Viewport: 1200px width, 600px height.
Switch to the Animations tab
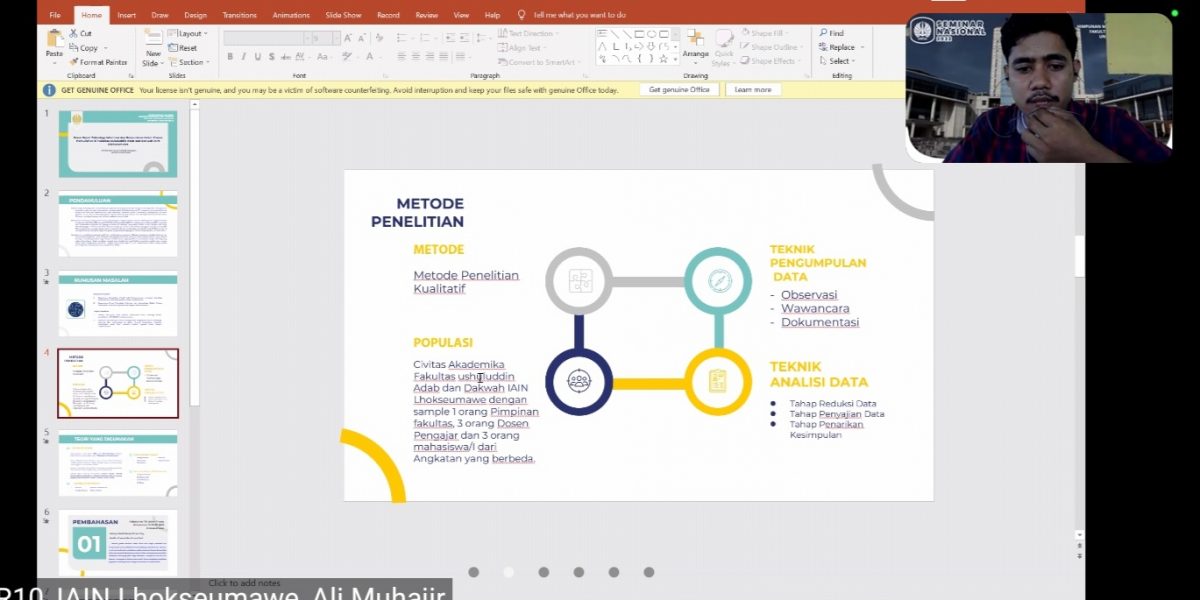point(291,15)
